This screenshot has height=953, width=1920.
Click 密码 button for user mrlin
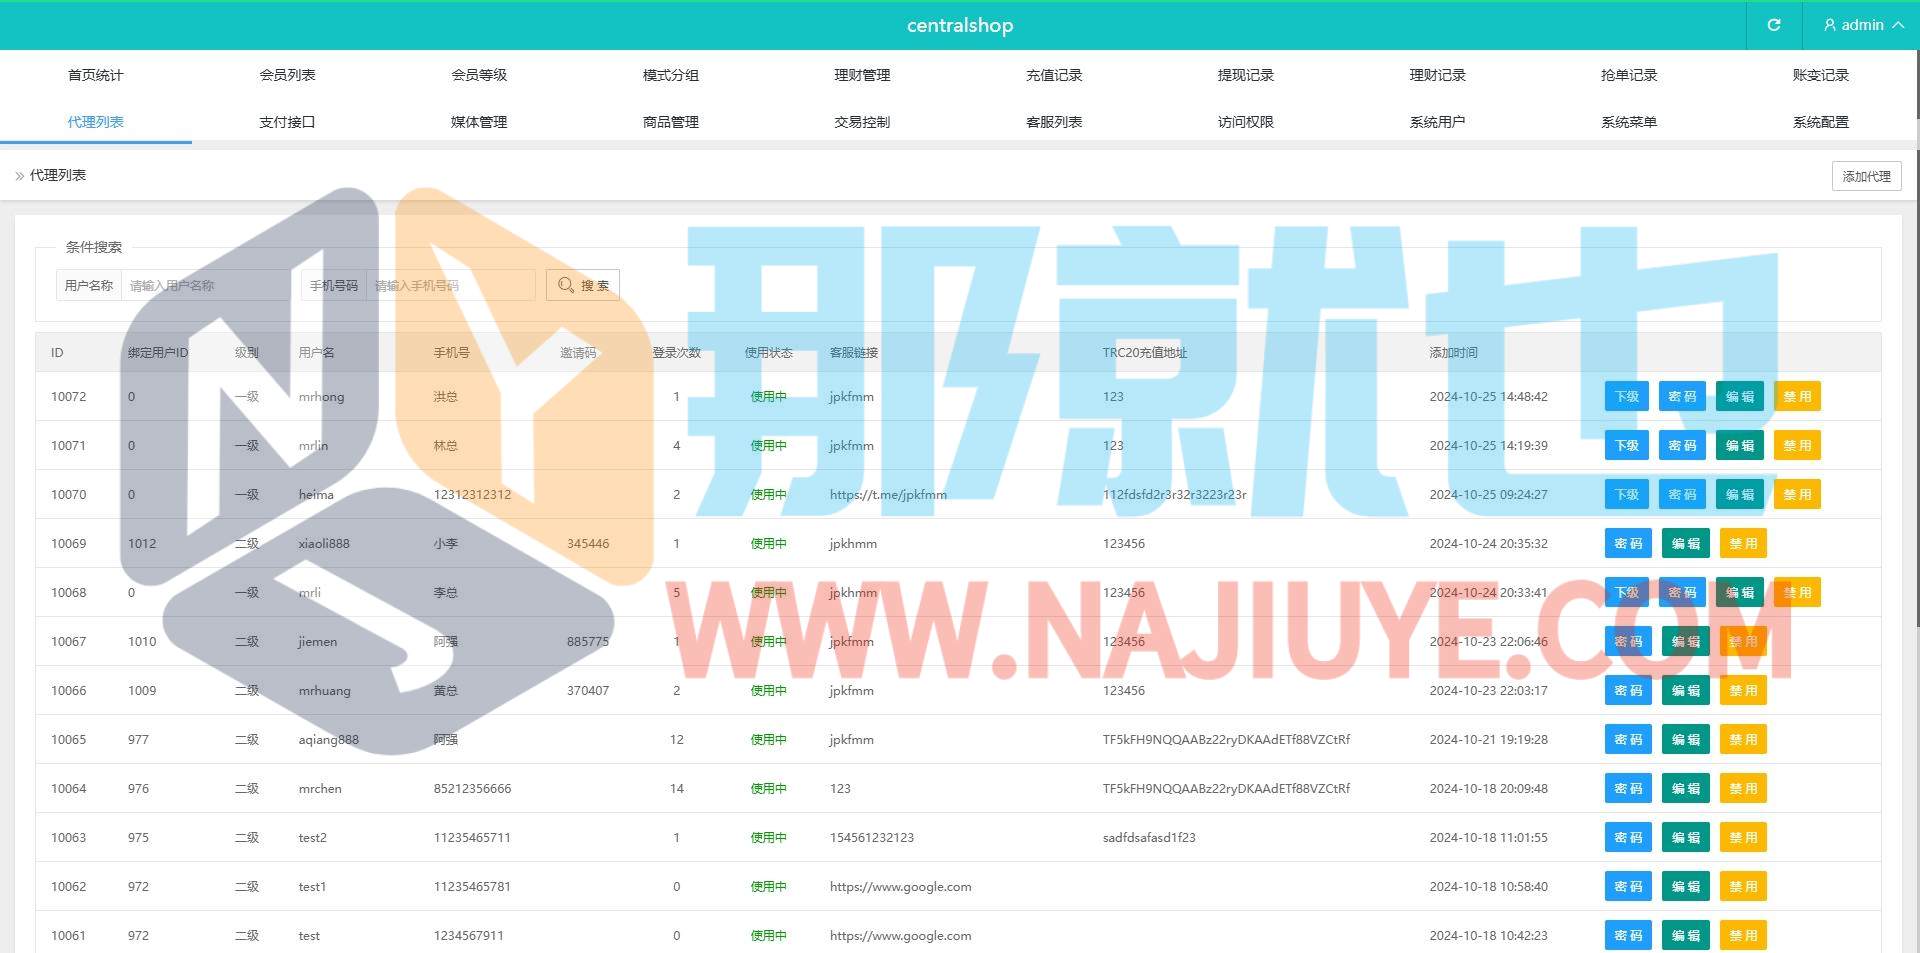[x=1682, y=446]
